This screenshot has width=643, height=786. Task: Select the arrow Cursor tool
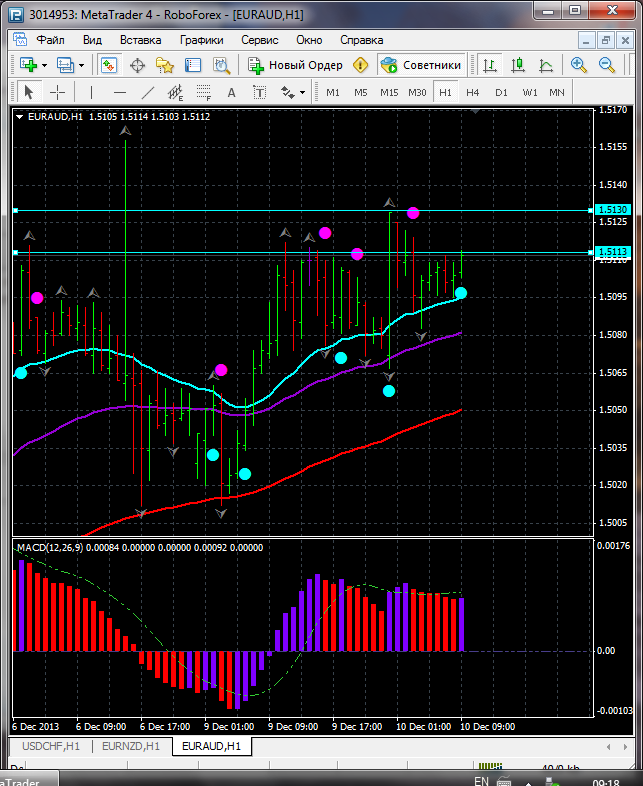point(28,92)
